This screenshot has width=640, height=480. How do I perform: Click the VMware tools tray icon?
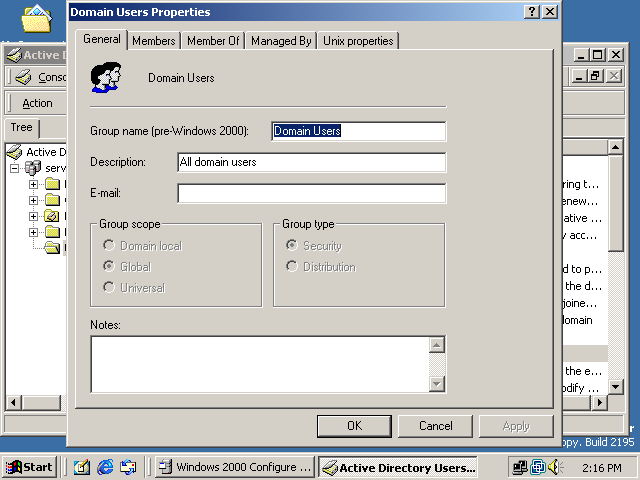pyautogui.click(x=538, y=467)
